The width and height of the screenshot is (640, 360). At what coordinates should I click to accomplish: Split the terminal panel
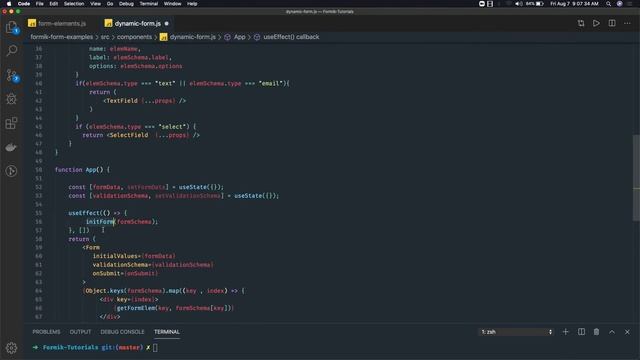[x=581, y=332]
